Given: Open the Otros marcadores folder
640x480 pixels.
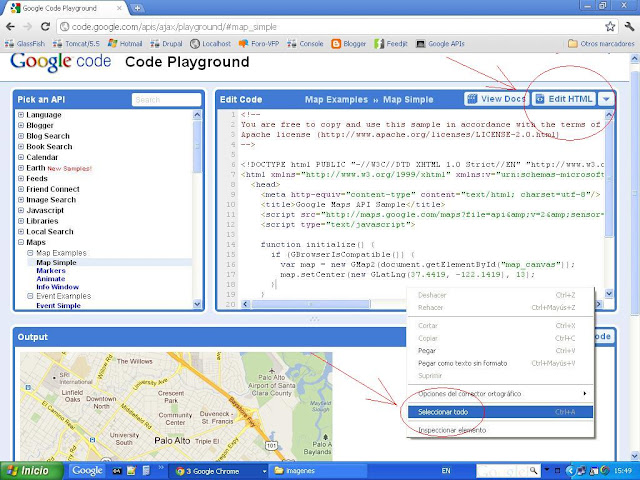Looking at the screenshot, I should point(601,44).
